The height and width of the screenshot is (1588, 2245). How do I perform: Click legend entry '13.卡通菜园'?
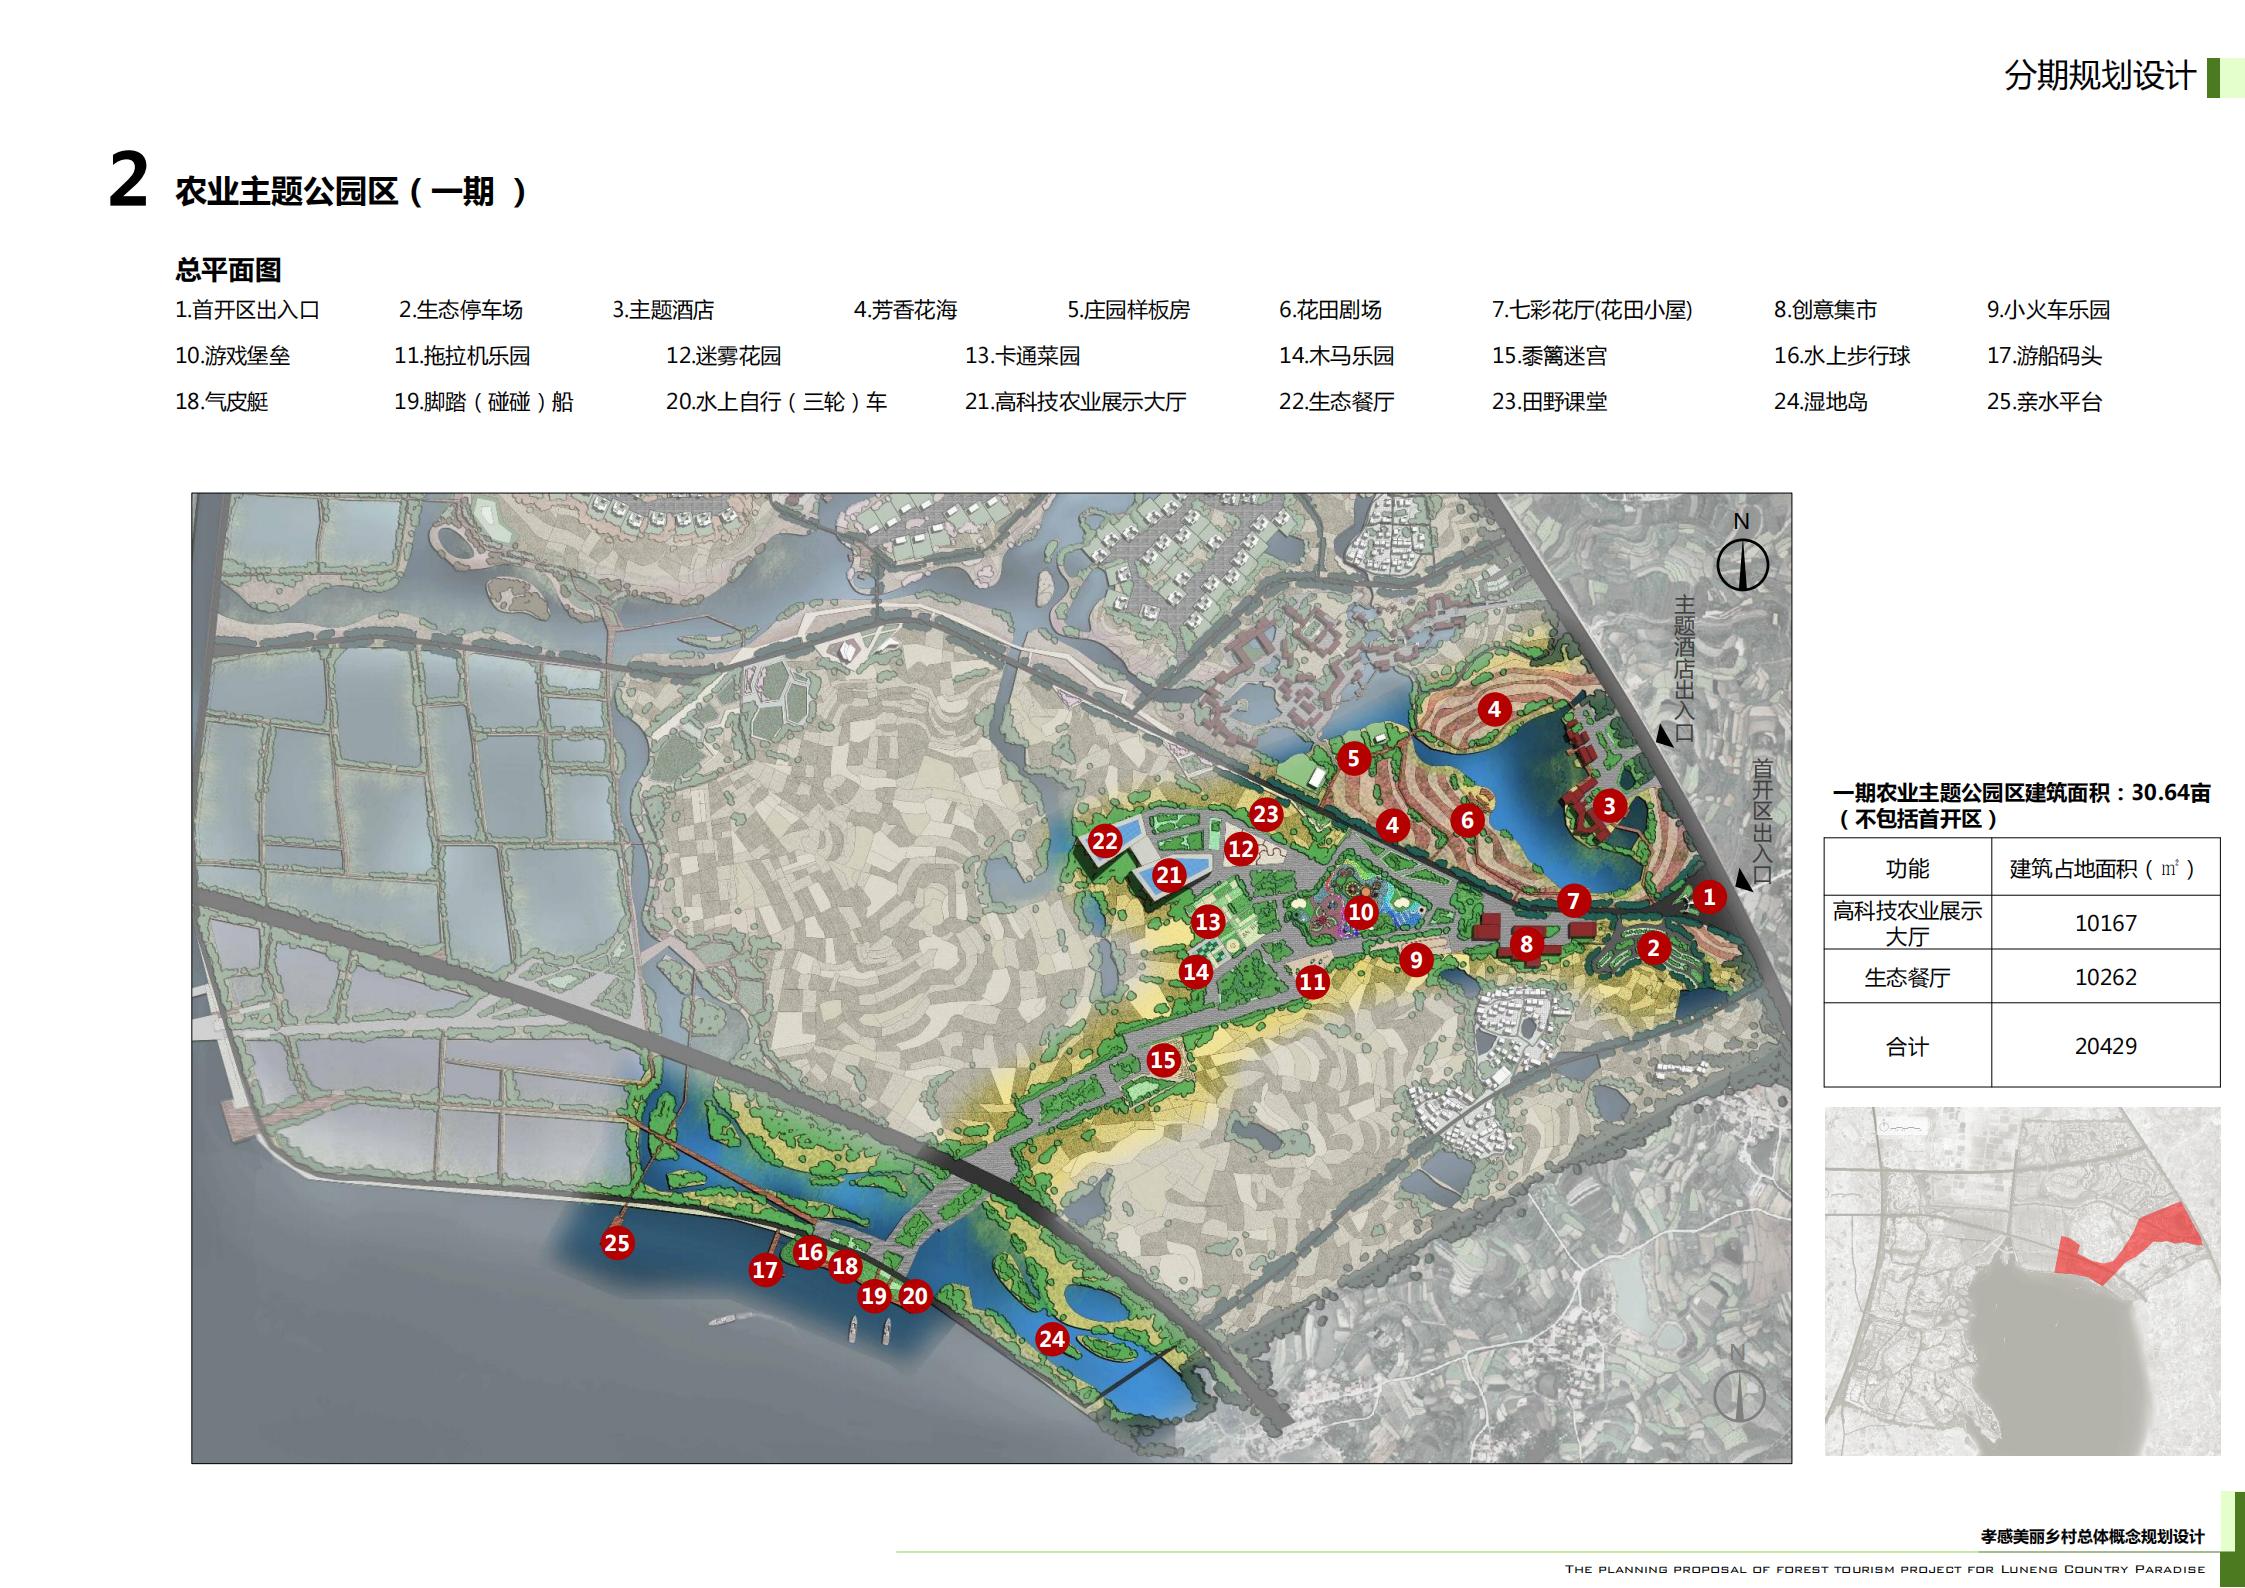tap(1023, 356)
